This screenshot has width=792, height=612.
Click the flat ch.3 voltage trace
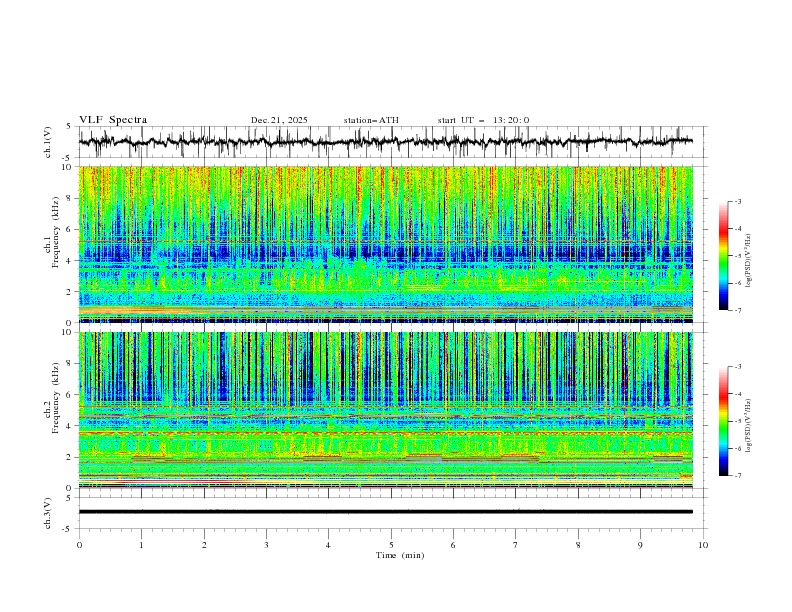[x=386, y=512]
